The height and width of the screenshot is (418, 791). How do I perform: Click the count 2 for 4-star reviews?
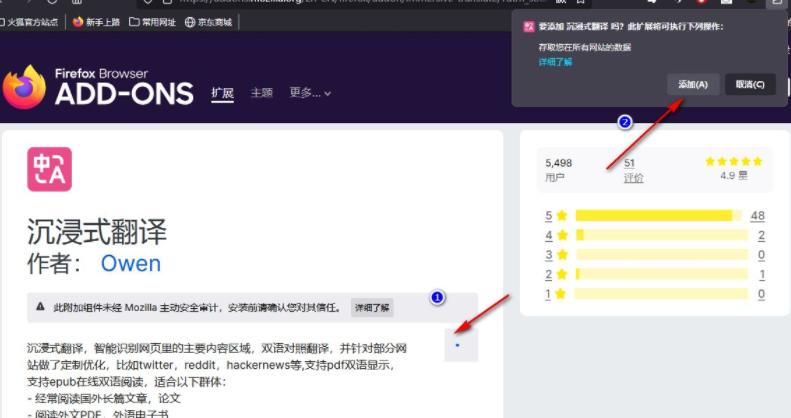click(x=761, y=235)
